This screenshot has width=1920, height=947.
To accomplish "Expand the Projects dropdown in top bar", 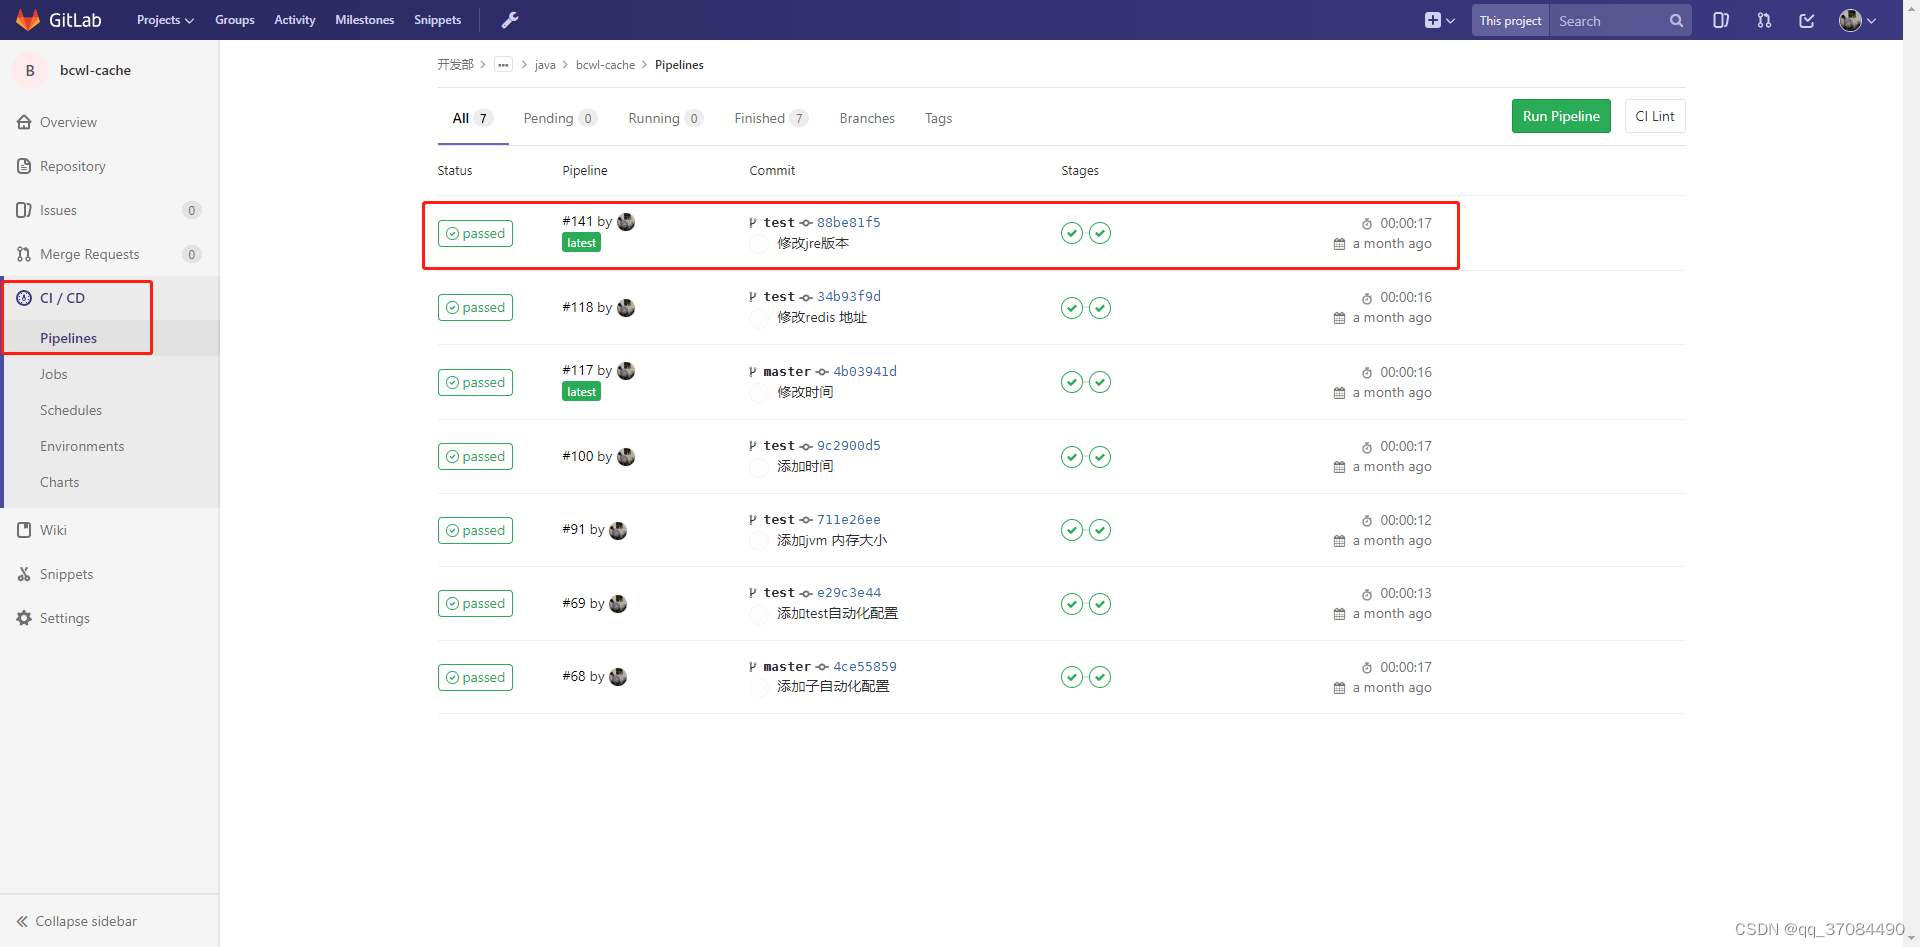I will pos(164,19).
